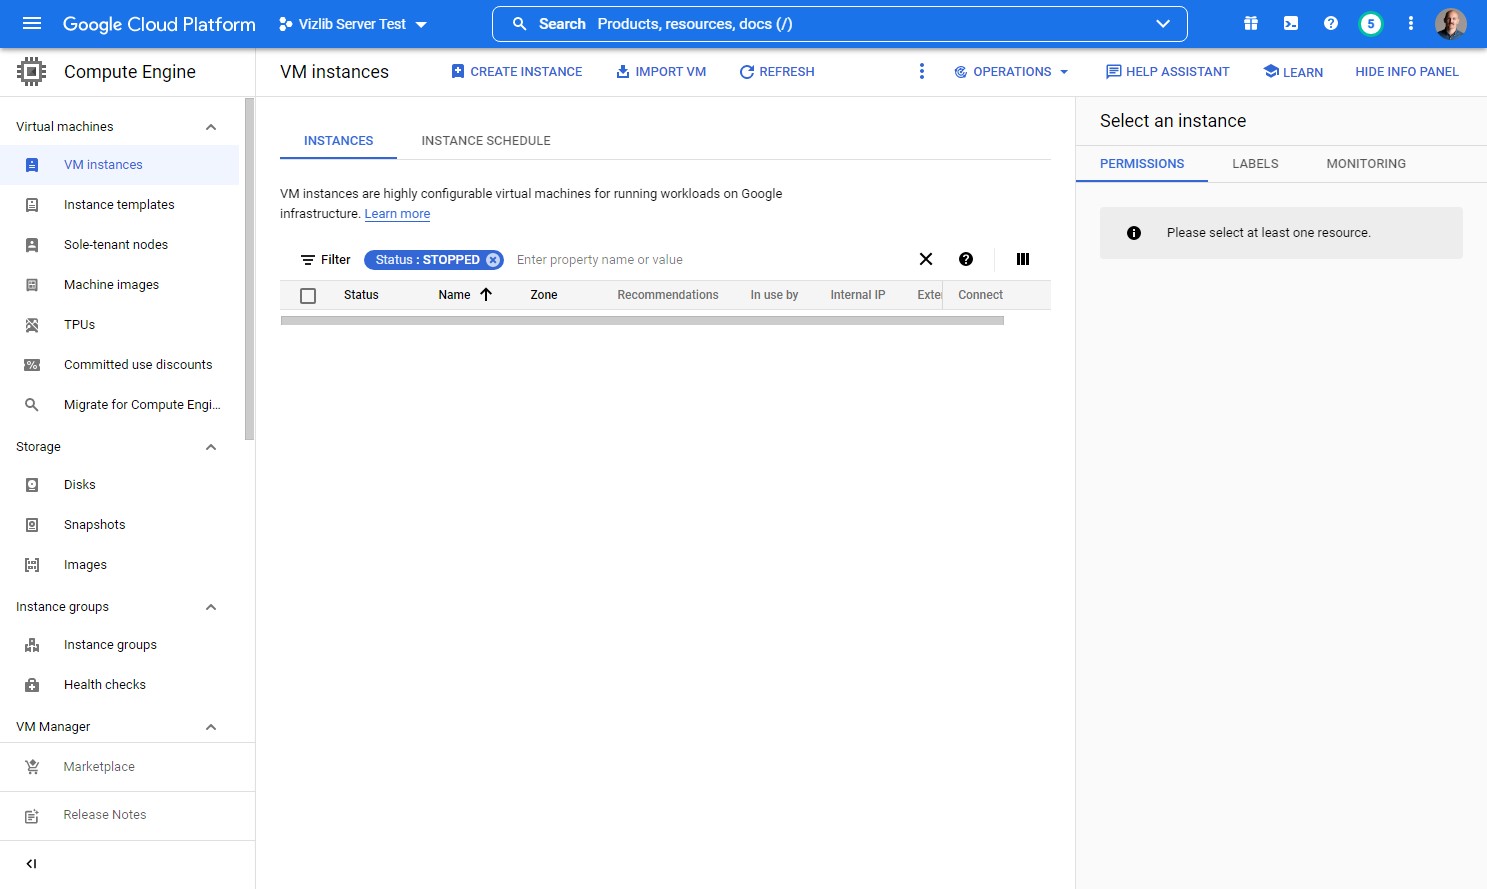
Task: Open the Help Assistant
Action: tap(1167, 72)
